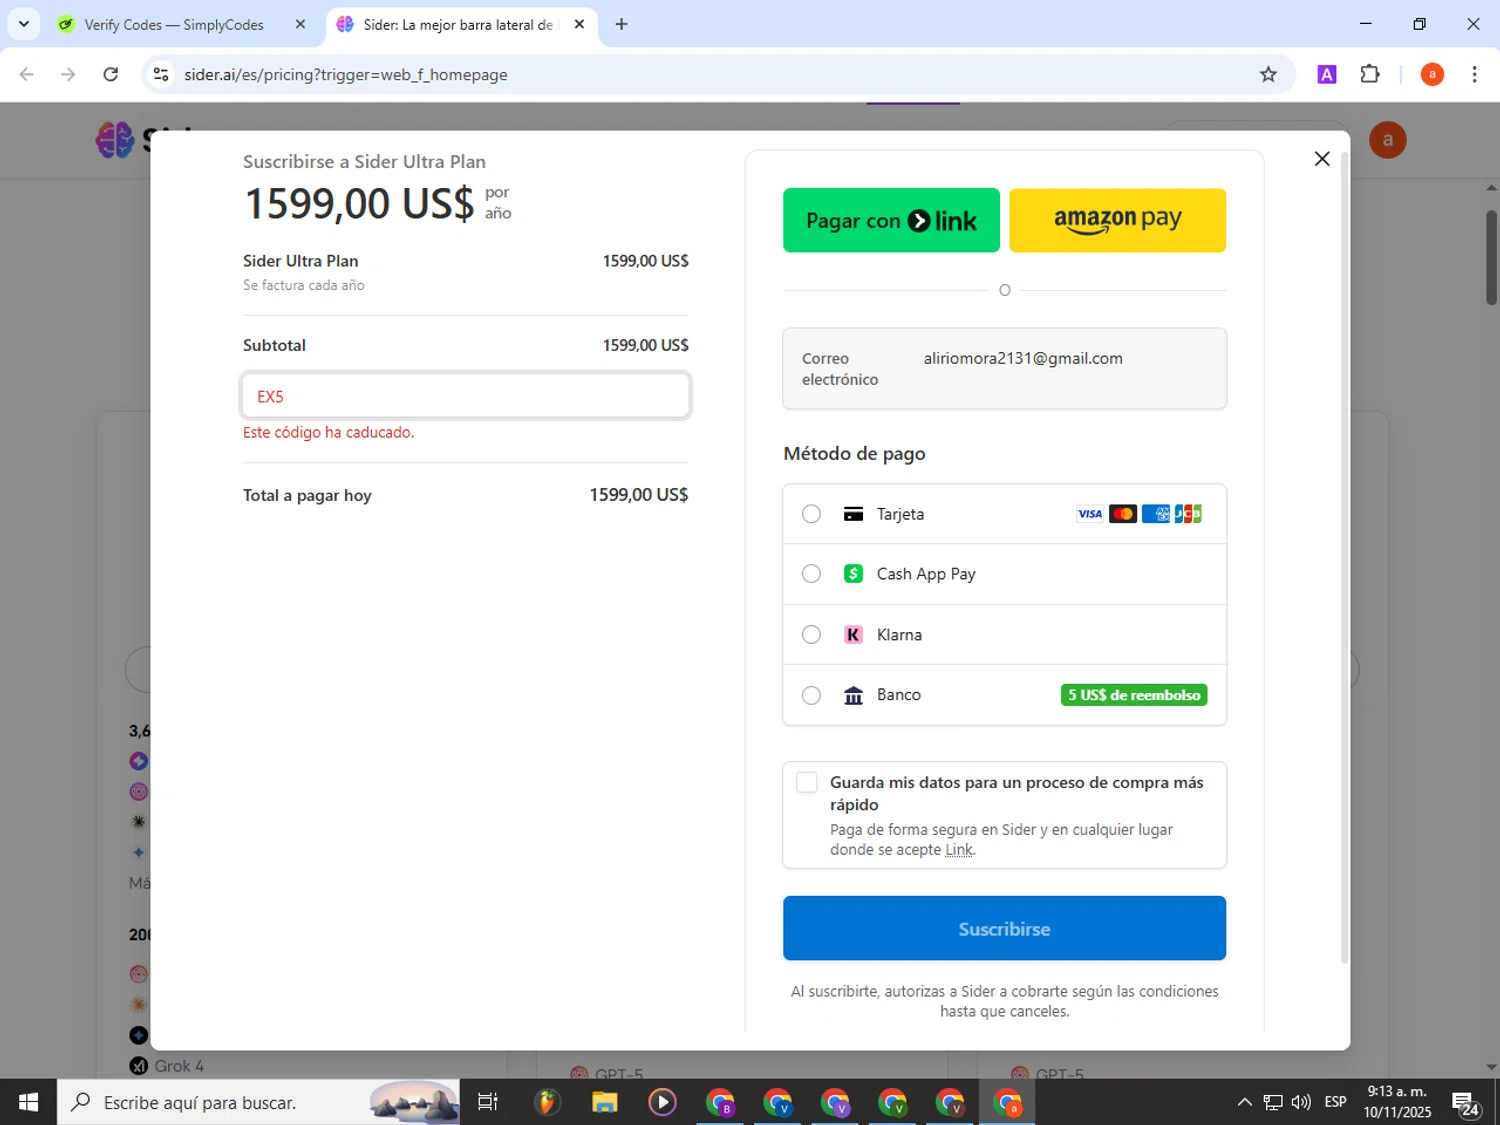The image size is (1500, 1125).
Task: Click the ESP language indicator
Action: pyautogui.click(x=1335, y=1102)
